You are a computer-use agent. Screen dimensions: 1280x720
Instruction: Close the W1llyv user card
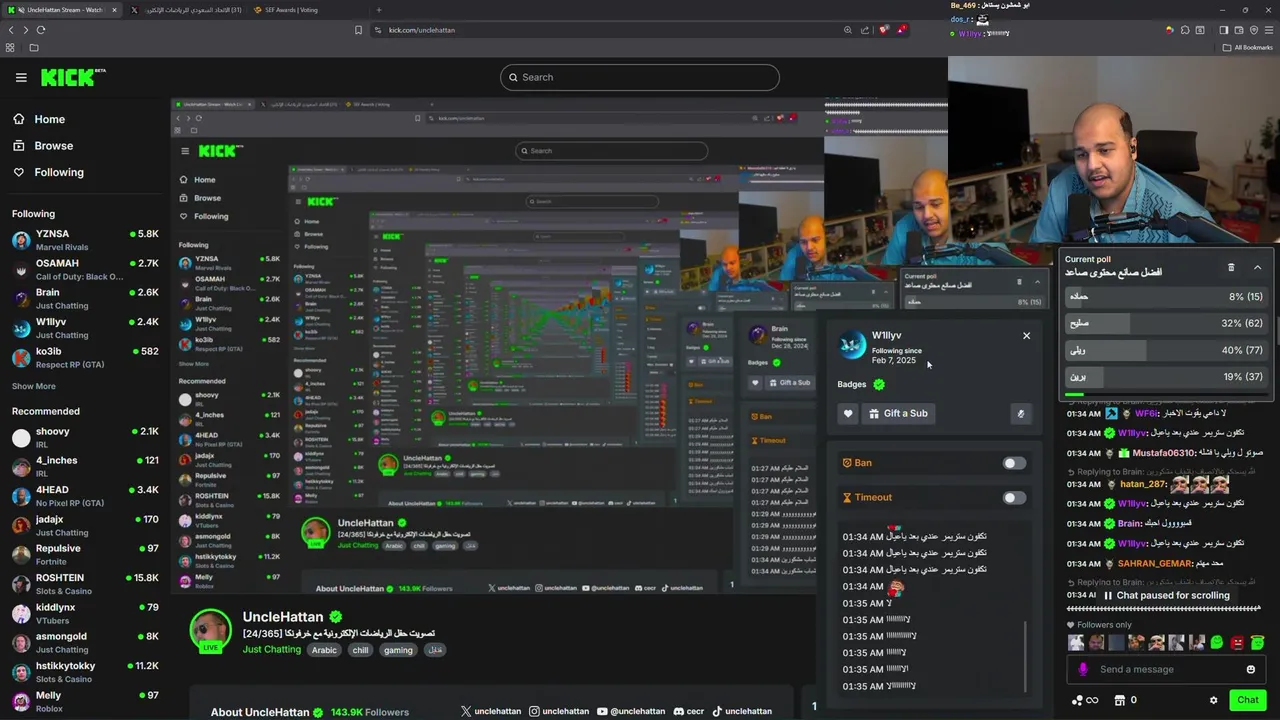coord(1026,336)
